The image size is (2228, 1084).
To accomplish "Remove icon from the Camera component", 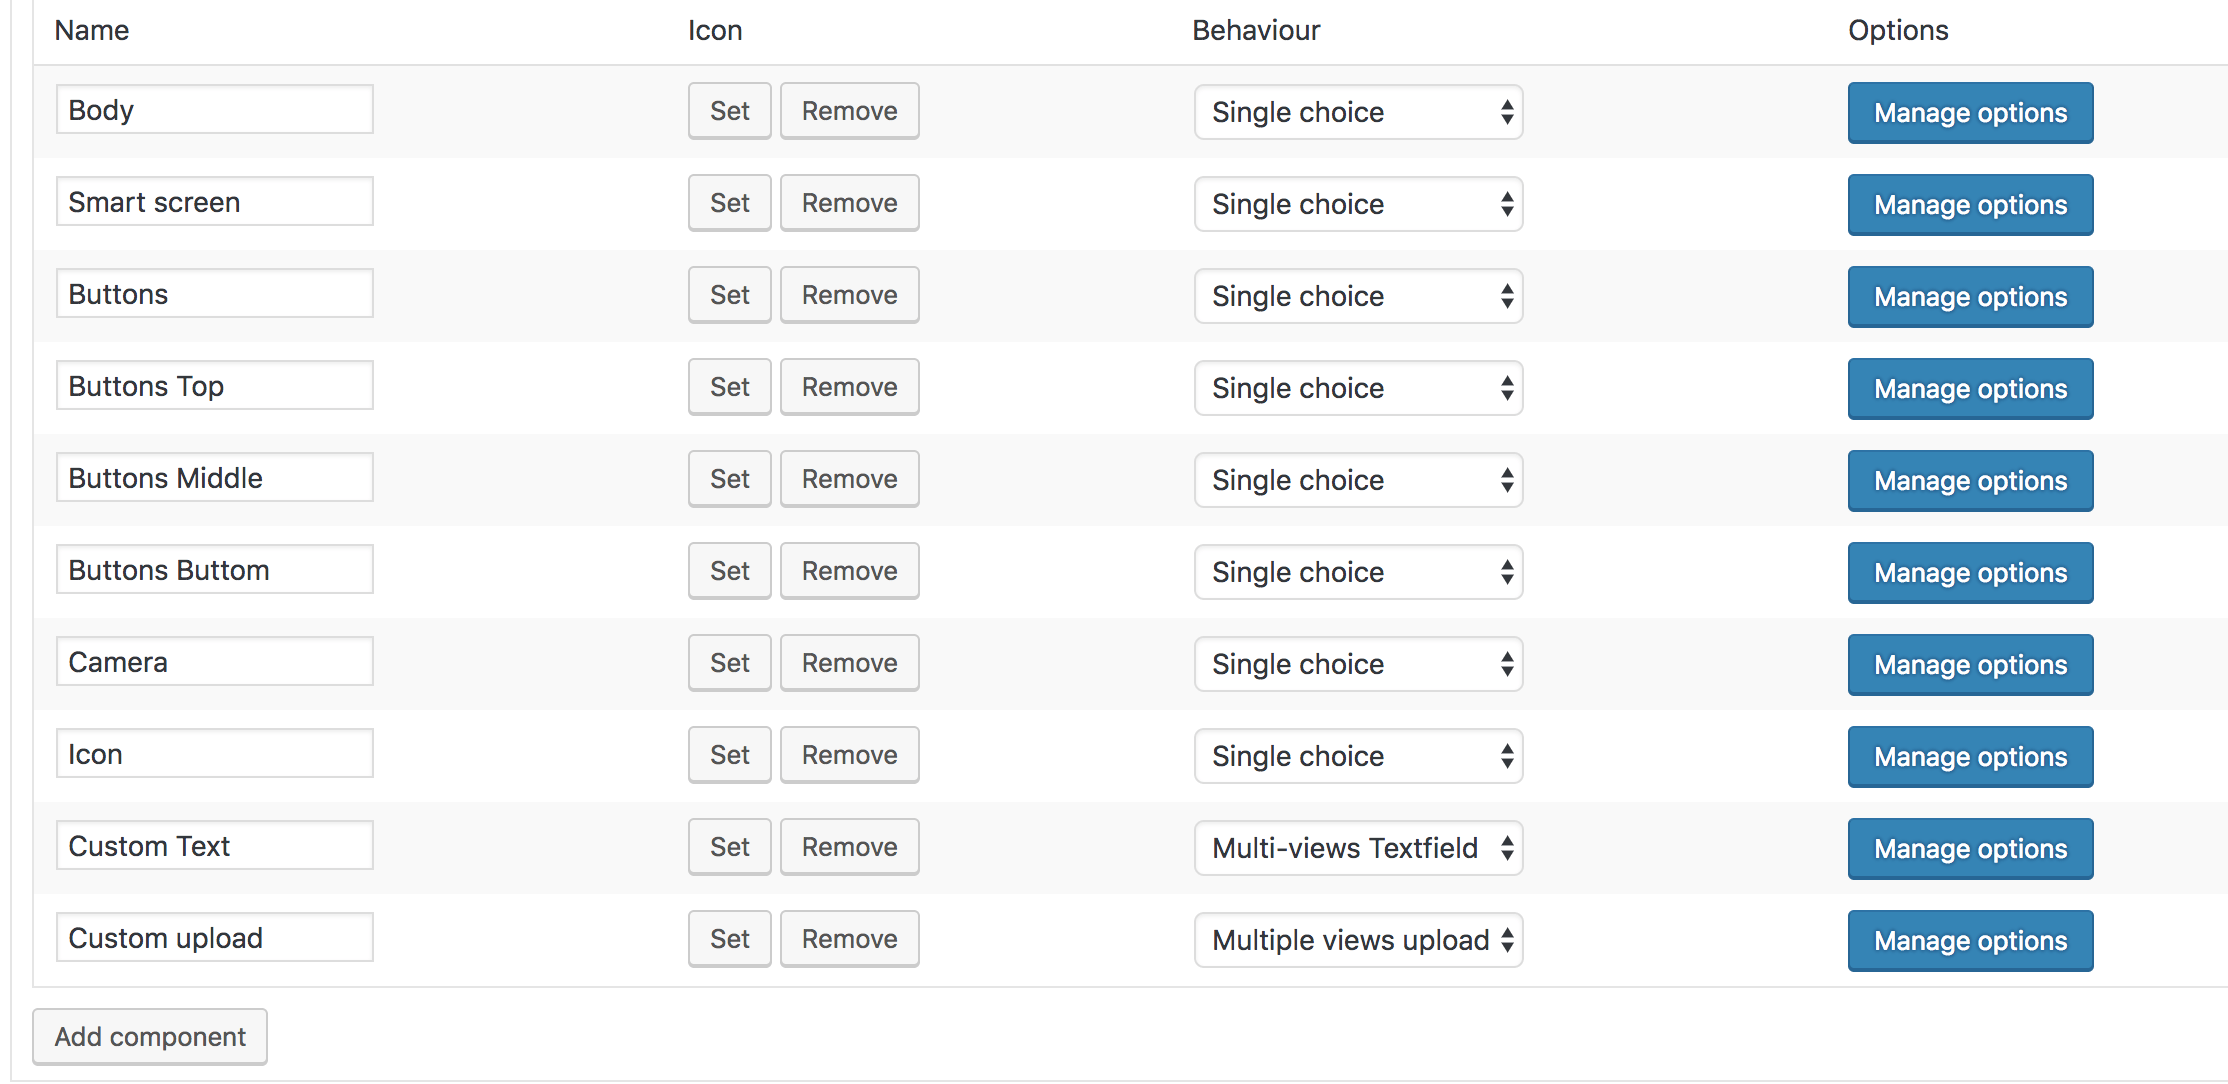I will coord(850,663).
